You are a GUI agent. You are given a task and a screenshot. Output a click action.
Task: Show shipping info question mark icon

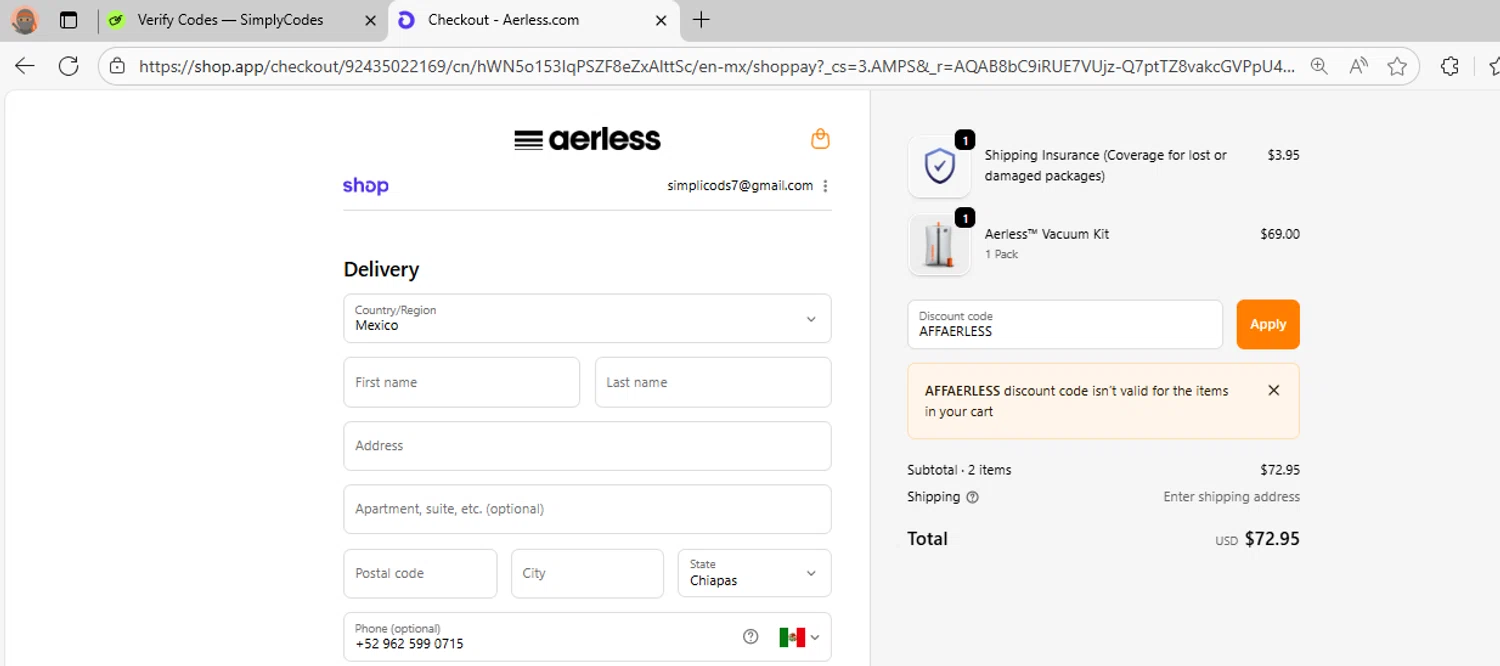[x=972, y=497]
